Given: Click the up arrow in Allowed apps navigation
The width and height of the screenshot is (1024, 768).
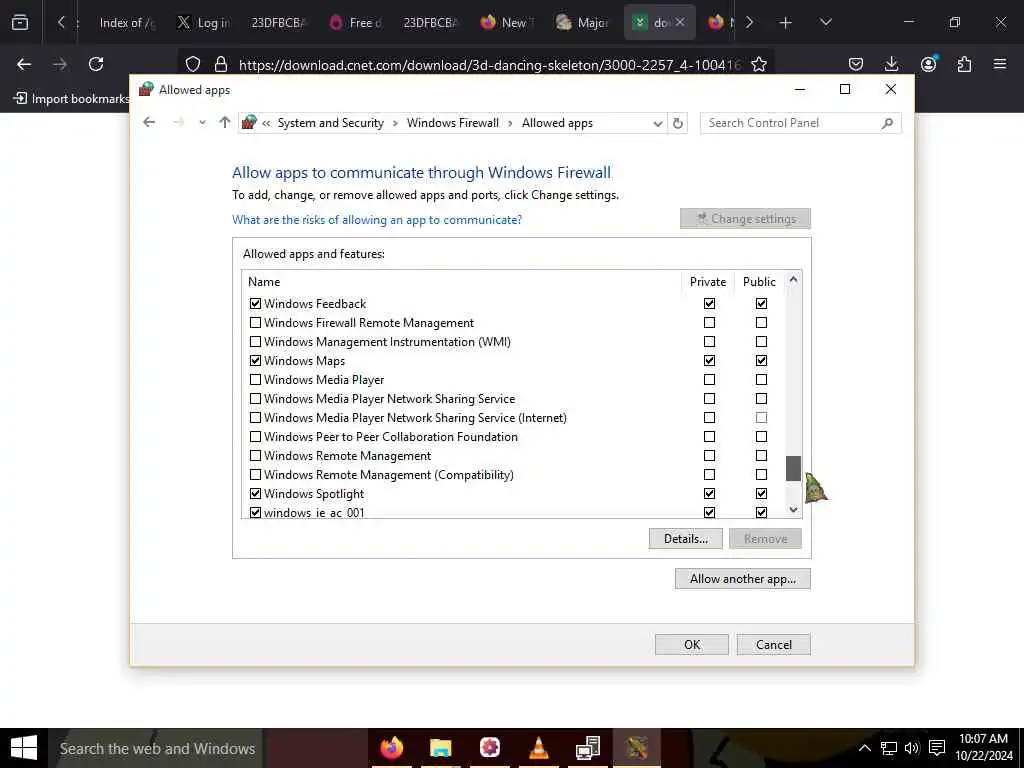Looking at the screenshot, I should [225, 123].
